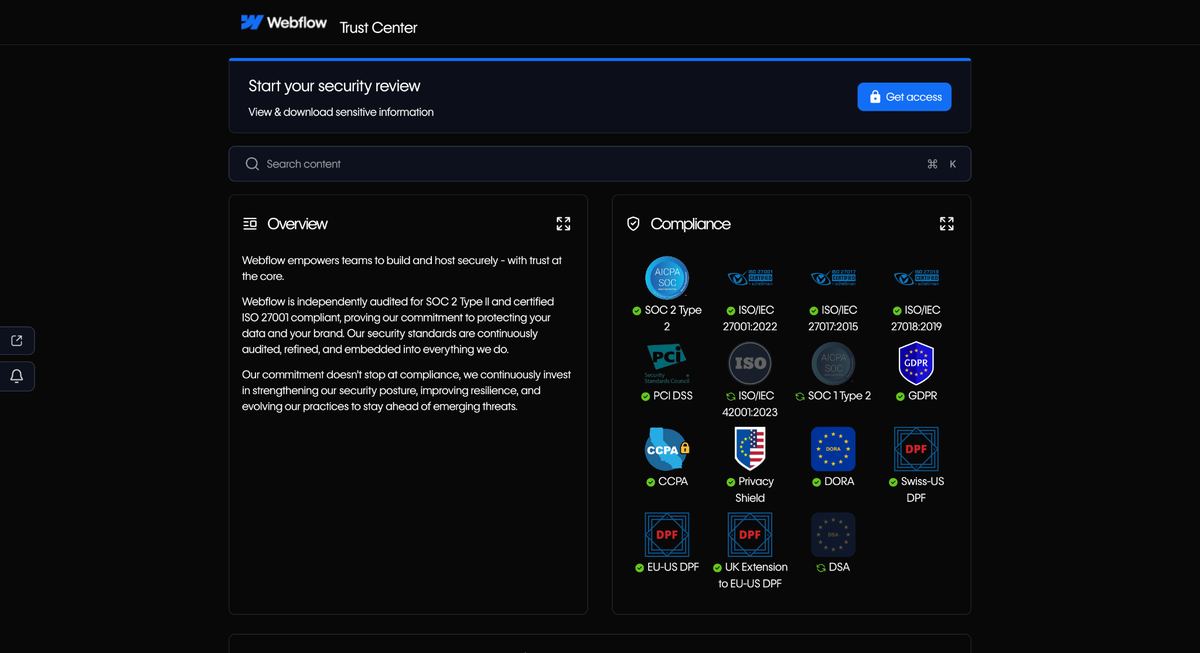Viewport: 1200px width, 653px height.
Task: Click the SOC 1 Type 2 label text
Action: click(x=839, y=396)
